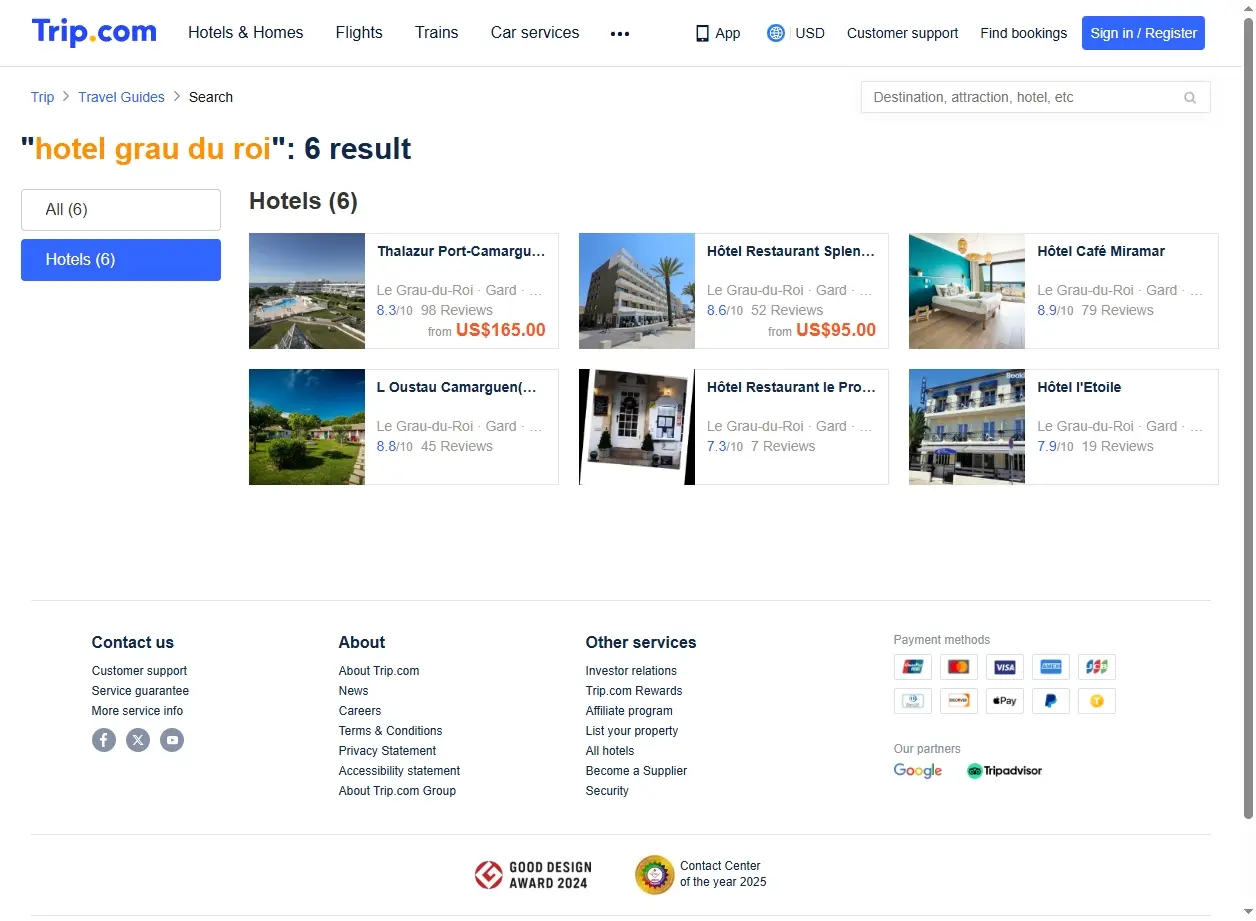Open the Investor relations footer link
The width and height of the screenshot is (1256, 921).
[x=631, y=671]
